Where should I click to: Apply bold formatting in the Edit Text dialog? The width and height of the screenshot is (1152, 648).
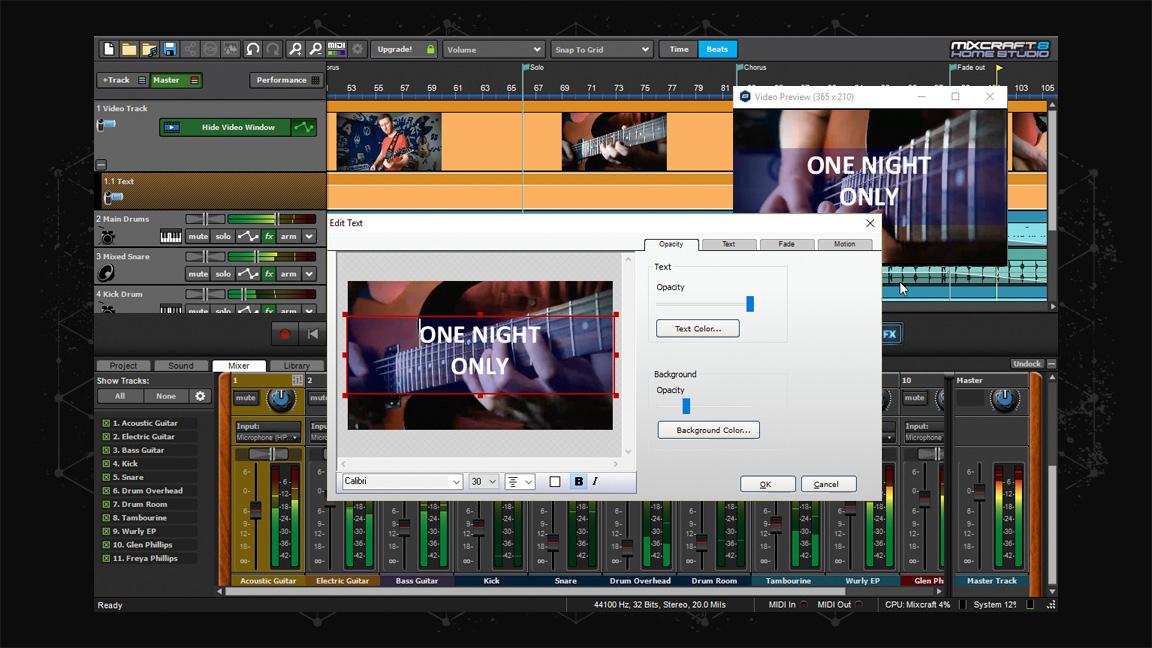coord(578,481)
